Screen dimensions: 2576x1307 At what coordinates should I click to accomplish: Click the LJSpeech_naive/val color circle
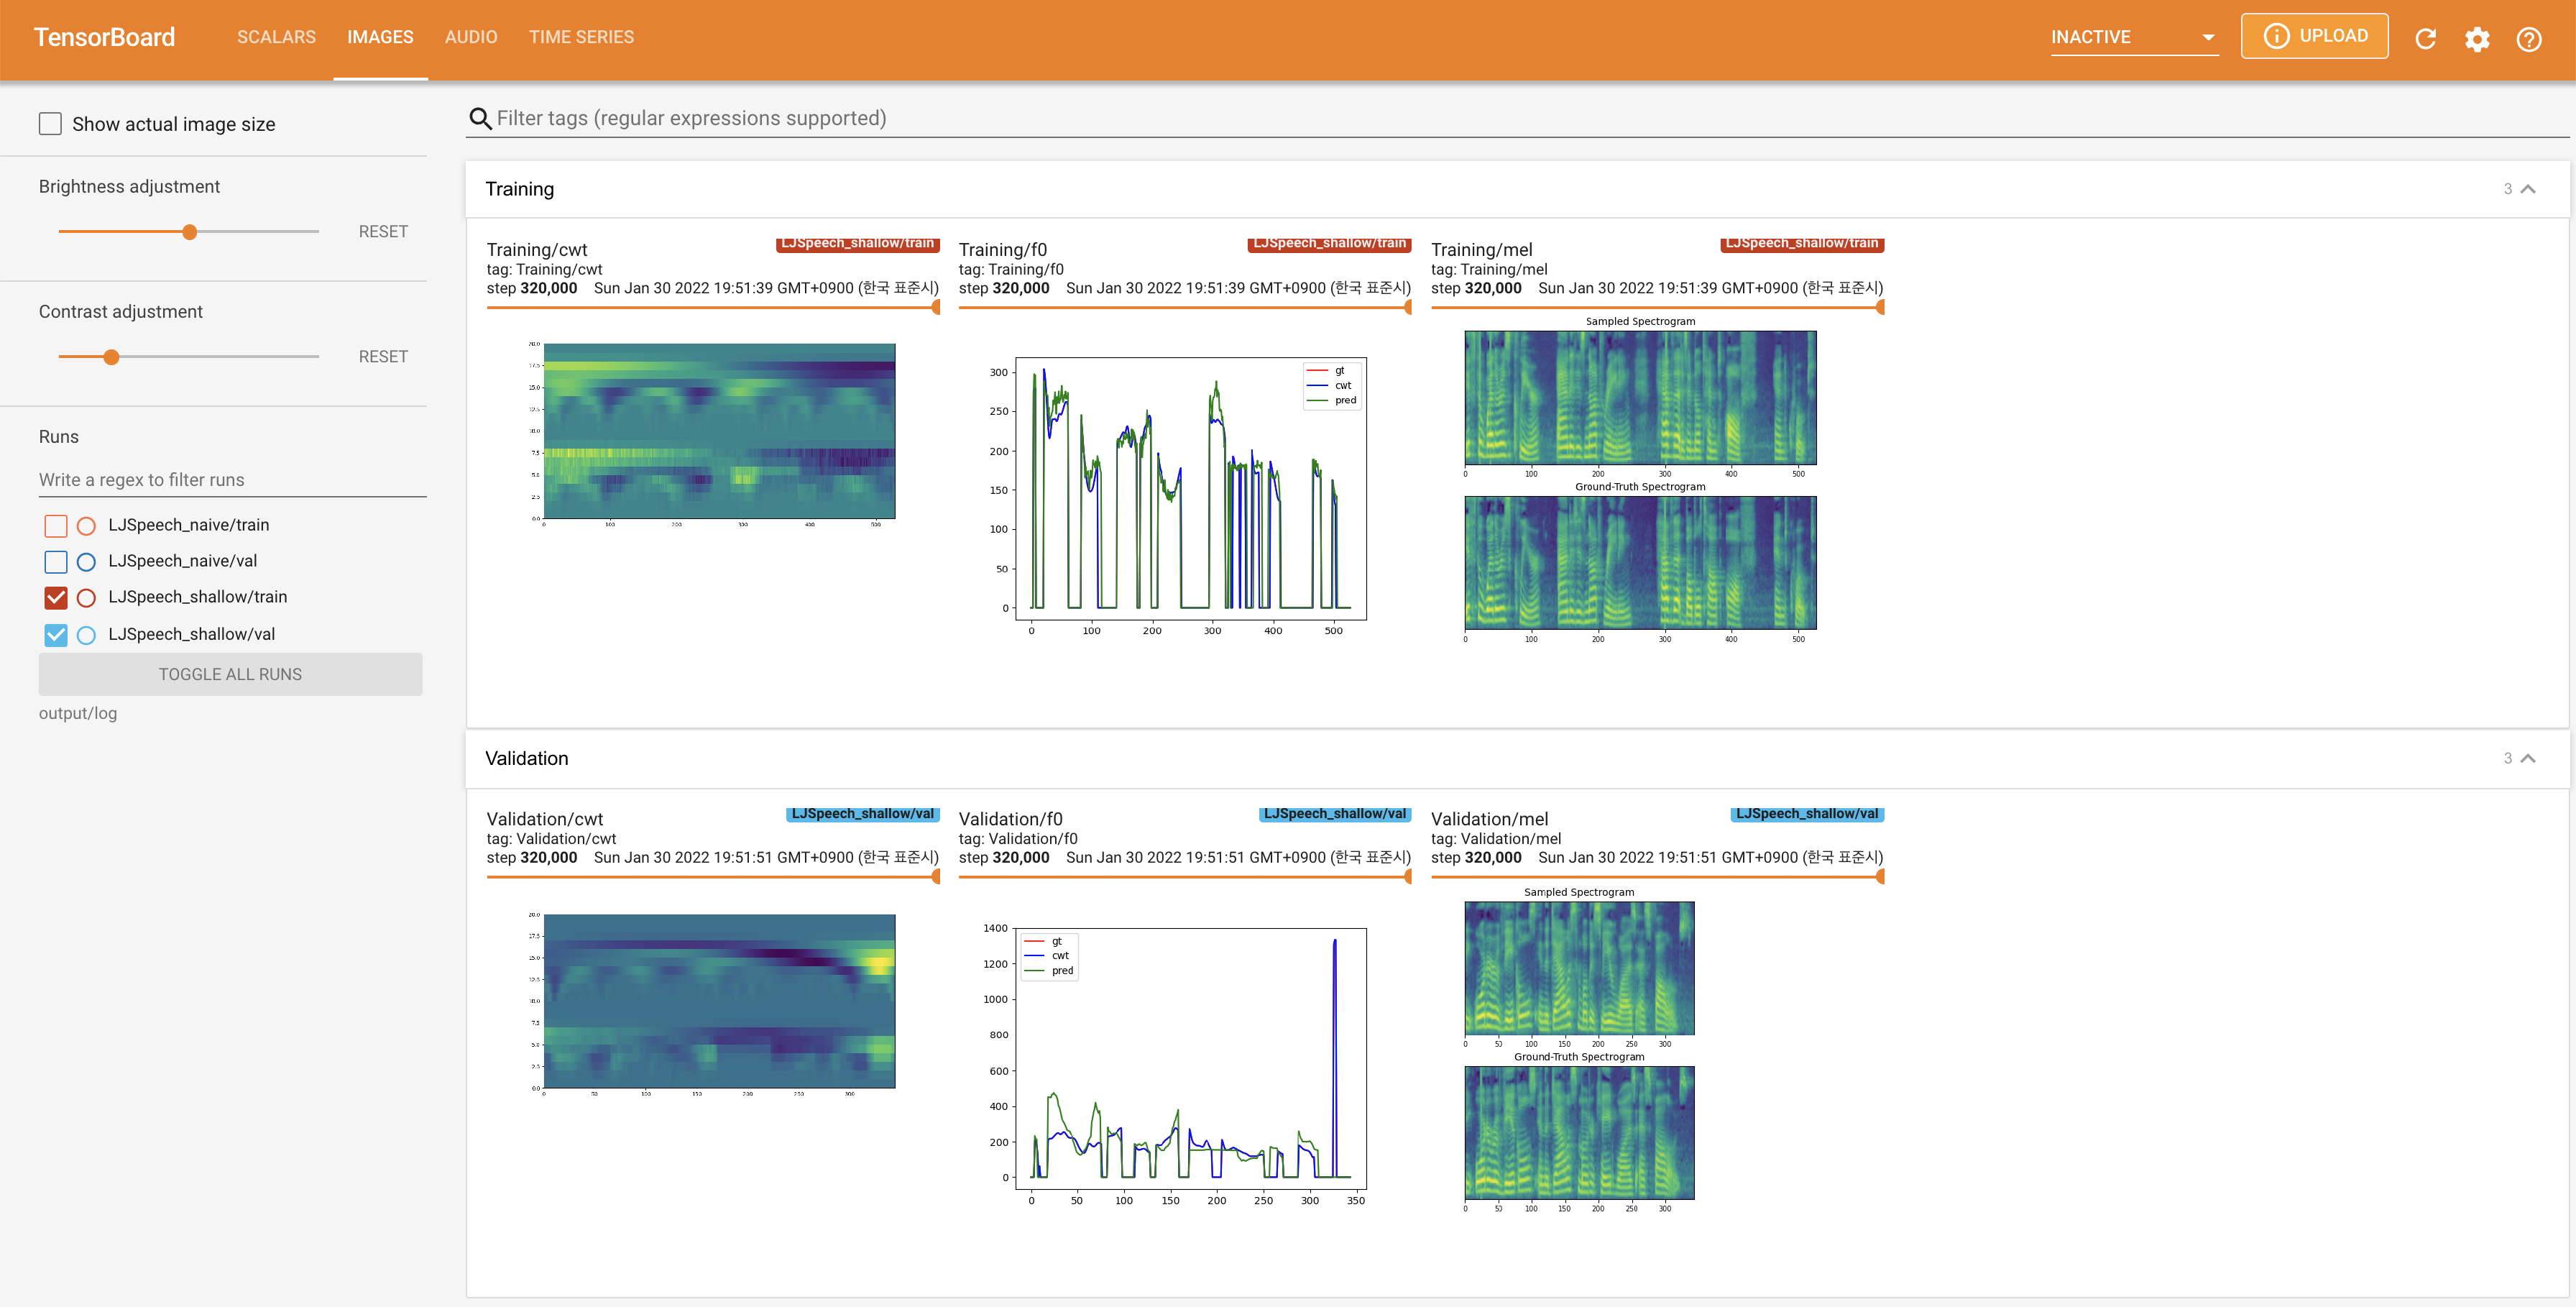point(87,561)
